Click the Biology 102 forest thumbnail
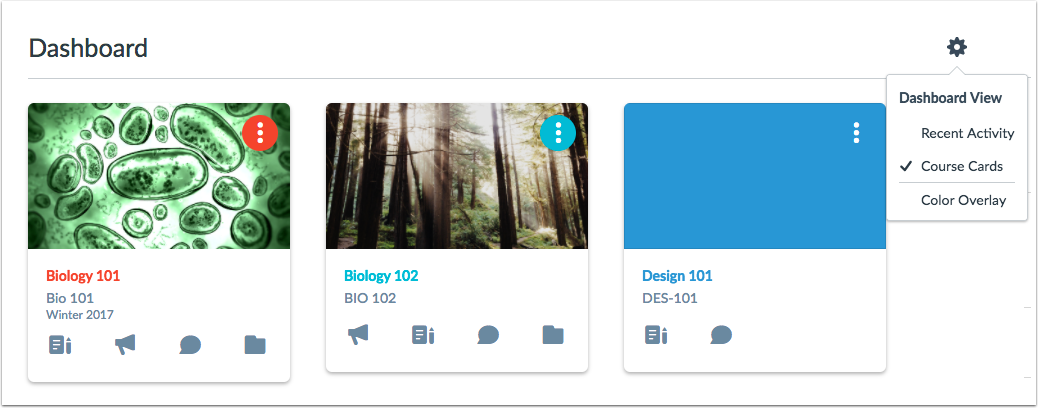This screenshot has height=408, width=1038. coord(457,176)
